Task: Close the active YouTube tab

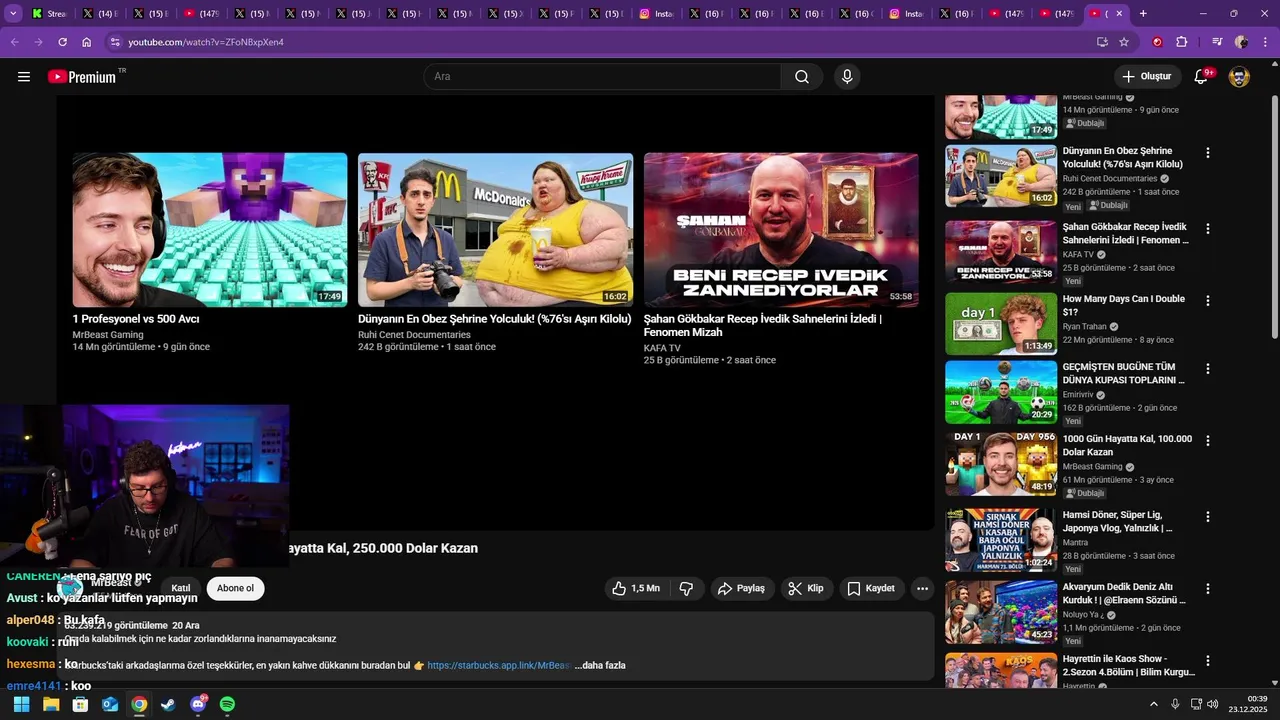Action: coord(1119,14)
